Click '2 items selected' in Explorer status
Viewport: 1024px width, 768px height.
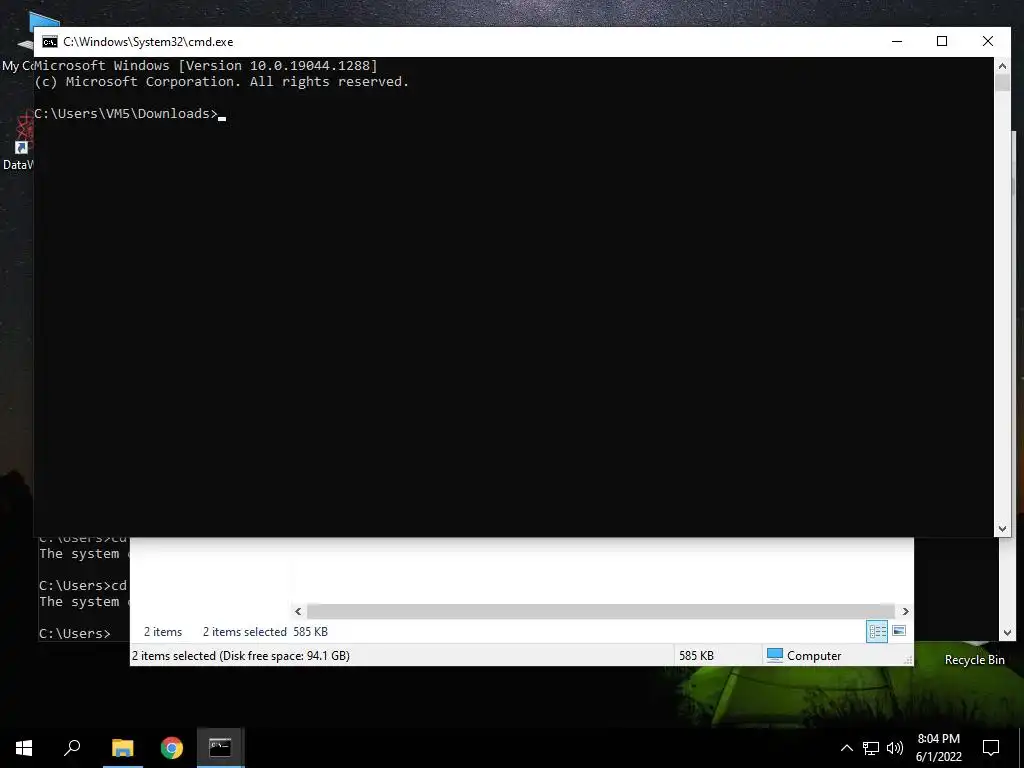(x=245, y=632)
